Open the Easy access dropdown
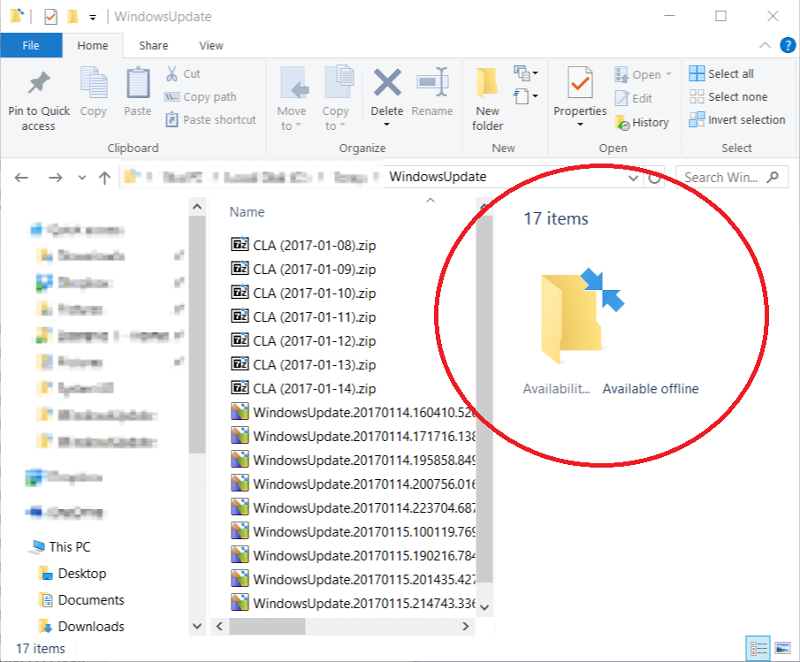This screenshot has height=662, width=800. pyautogui.click(x=526, y=96)
